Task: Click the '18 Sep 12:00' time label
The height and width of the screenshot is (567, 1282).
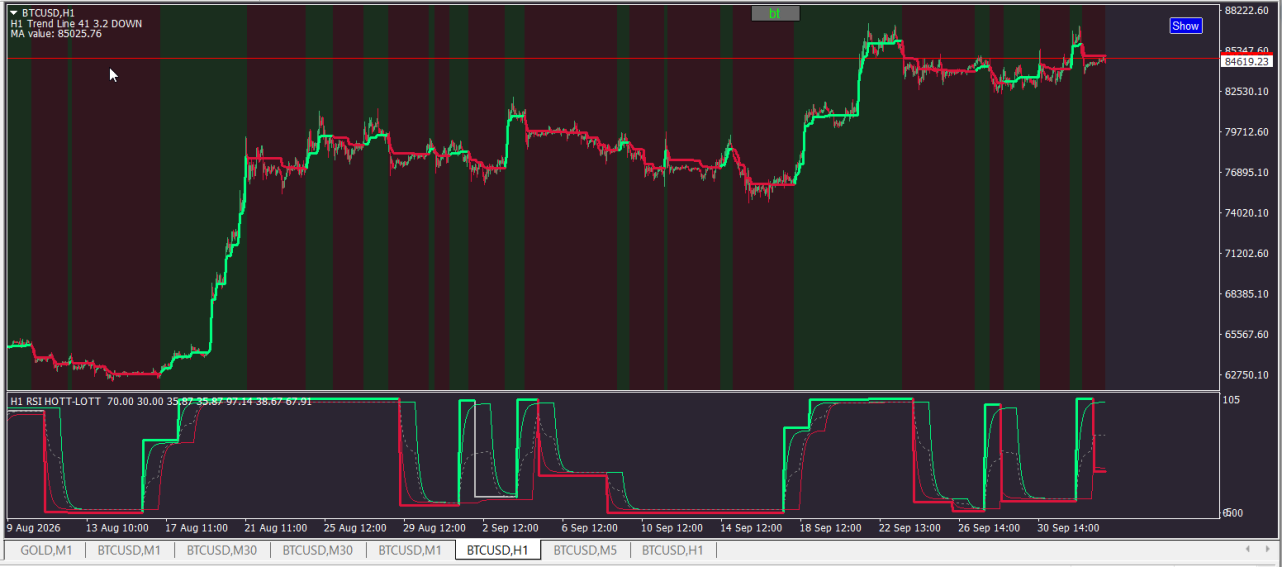Action: (x=829, y=527)
